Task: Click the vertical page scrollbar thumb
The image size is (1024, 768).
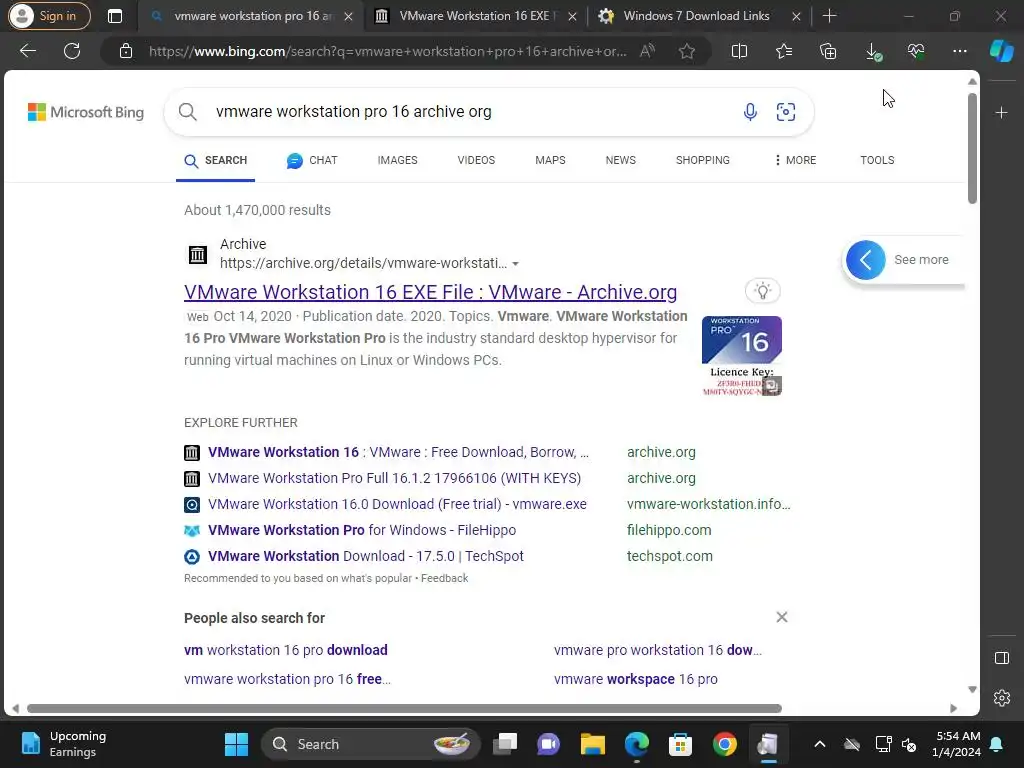Action: tap(972, 148)
